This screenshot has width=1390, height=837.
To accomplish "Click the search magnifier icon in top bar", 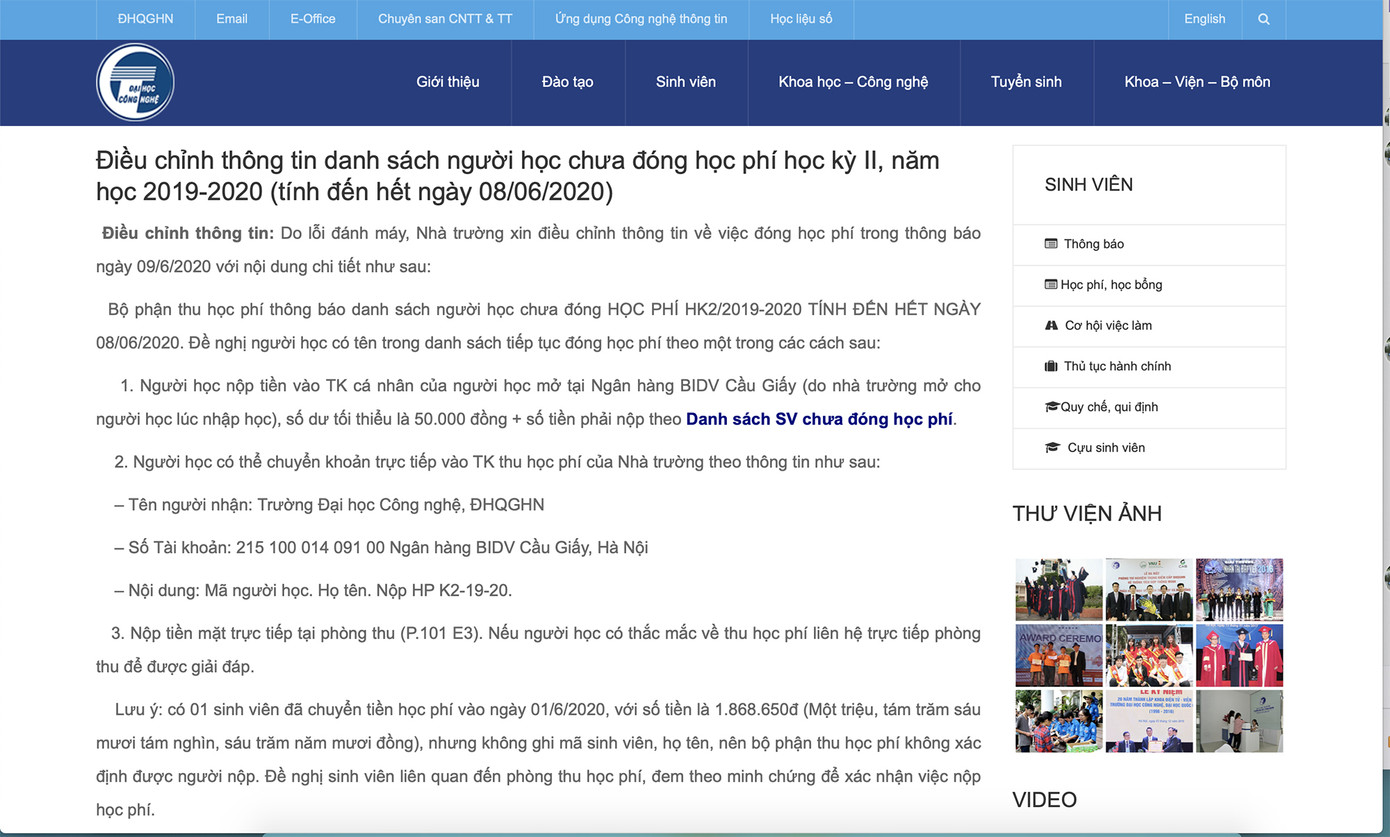I will 1264,19.
